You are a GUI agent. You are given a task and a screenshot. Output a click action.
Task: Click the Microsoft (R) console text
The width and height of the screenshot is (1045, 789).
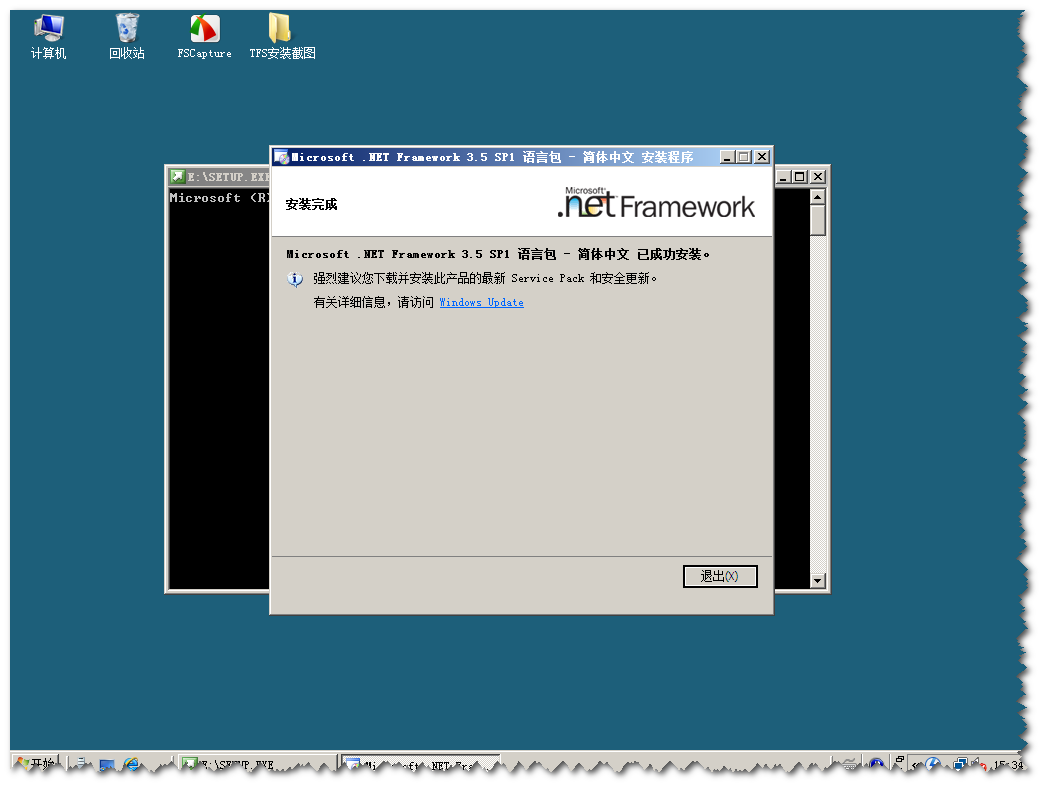pyautogui.click(x=219, y=198)
